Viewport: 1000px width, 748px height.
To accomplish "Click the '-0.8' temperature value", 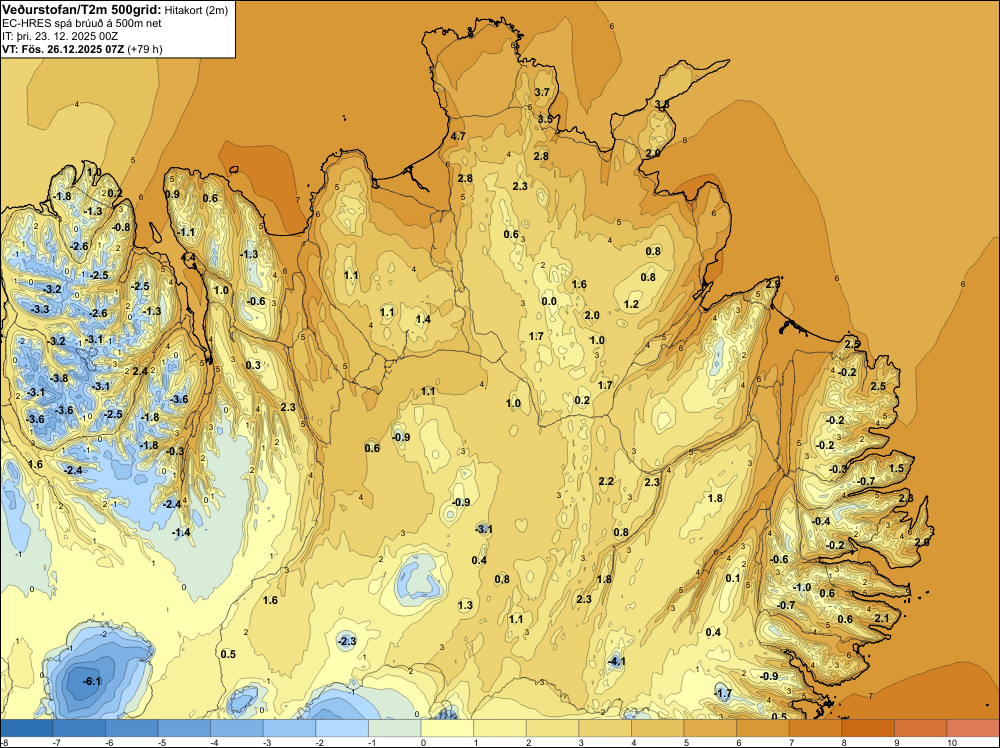I will pyautogui.click(x=121, y=226).
